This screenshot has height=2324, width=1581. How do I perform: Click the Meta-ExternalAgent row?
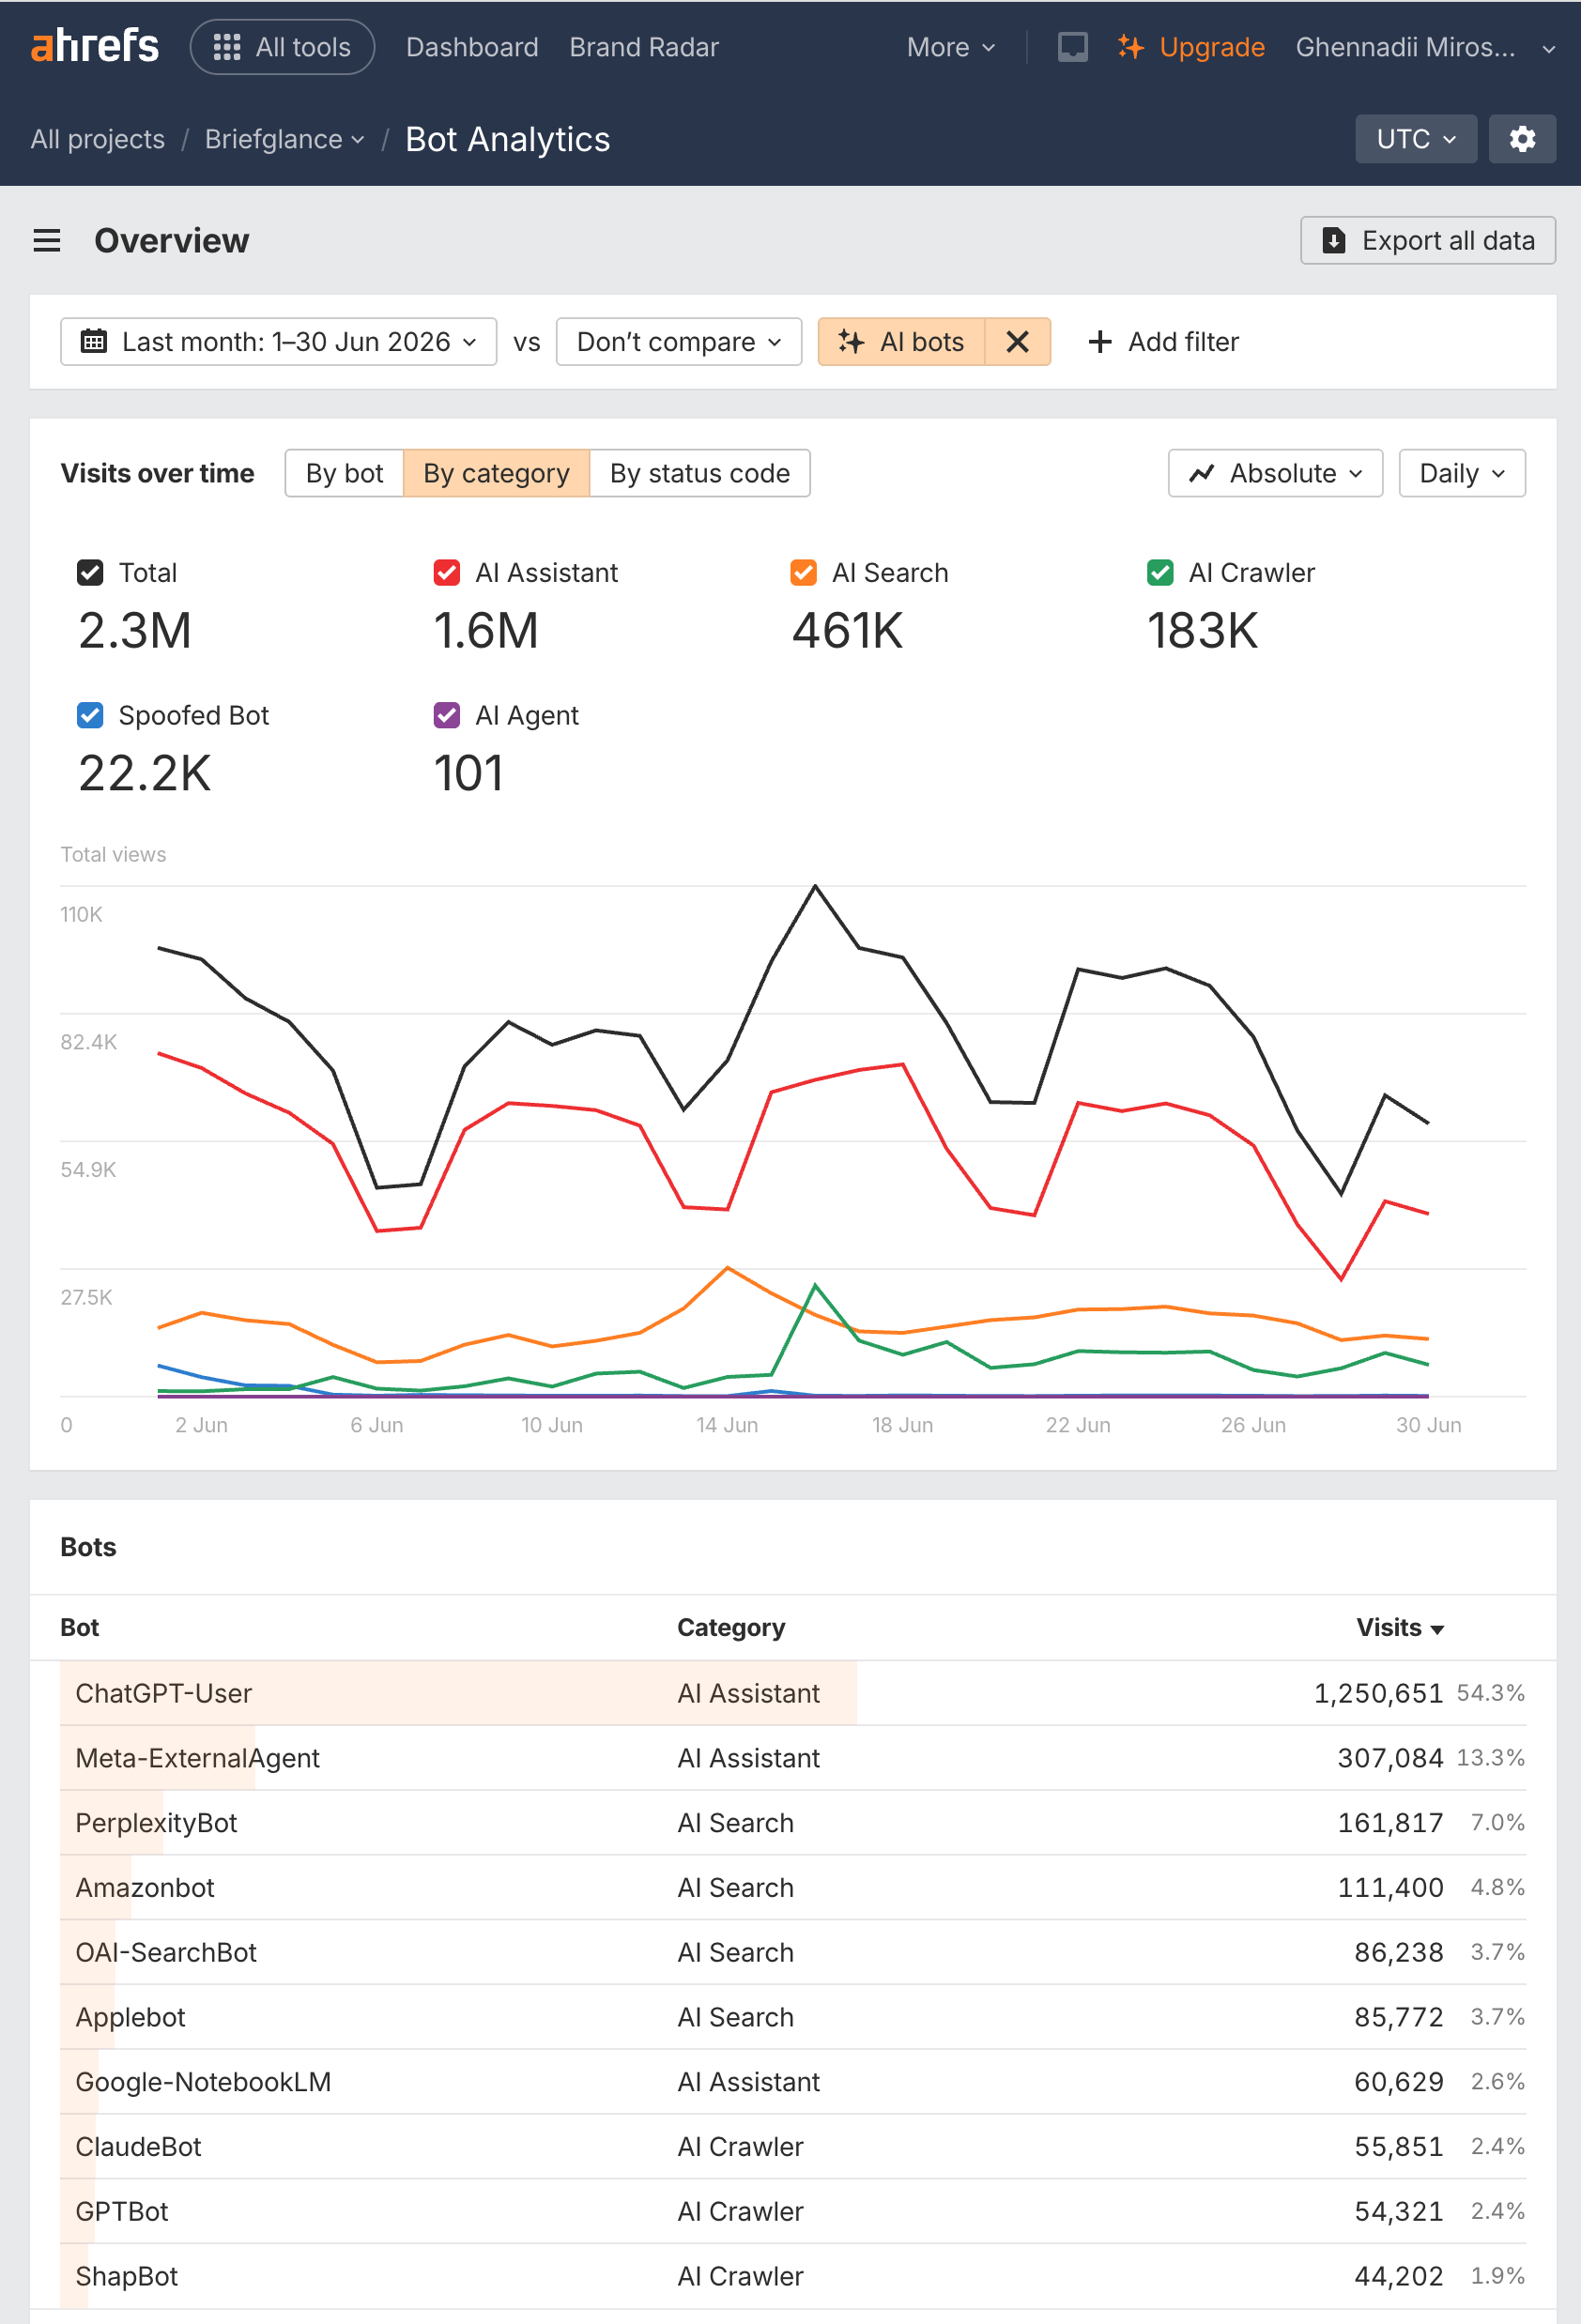(793, 1758)
